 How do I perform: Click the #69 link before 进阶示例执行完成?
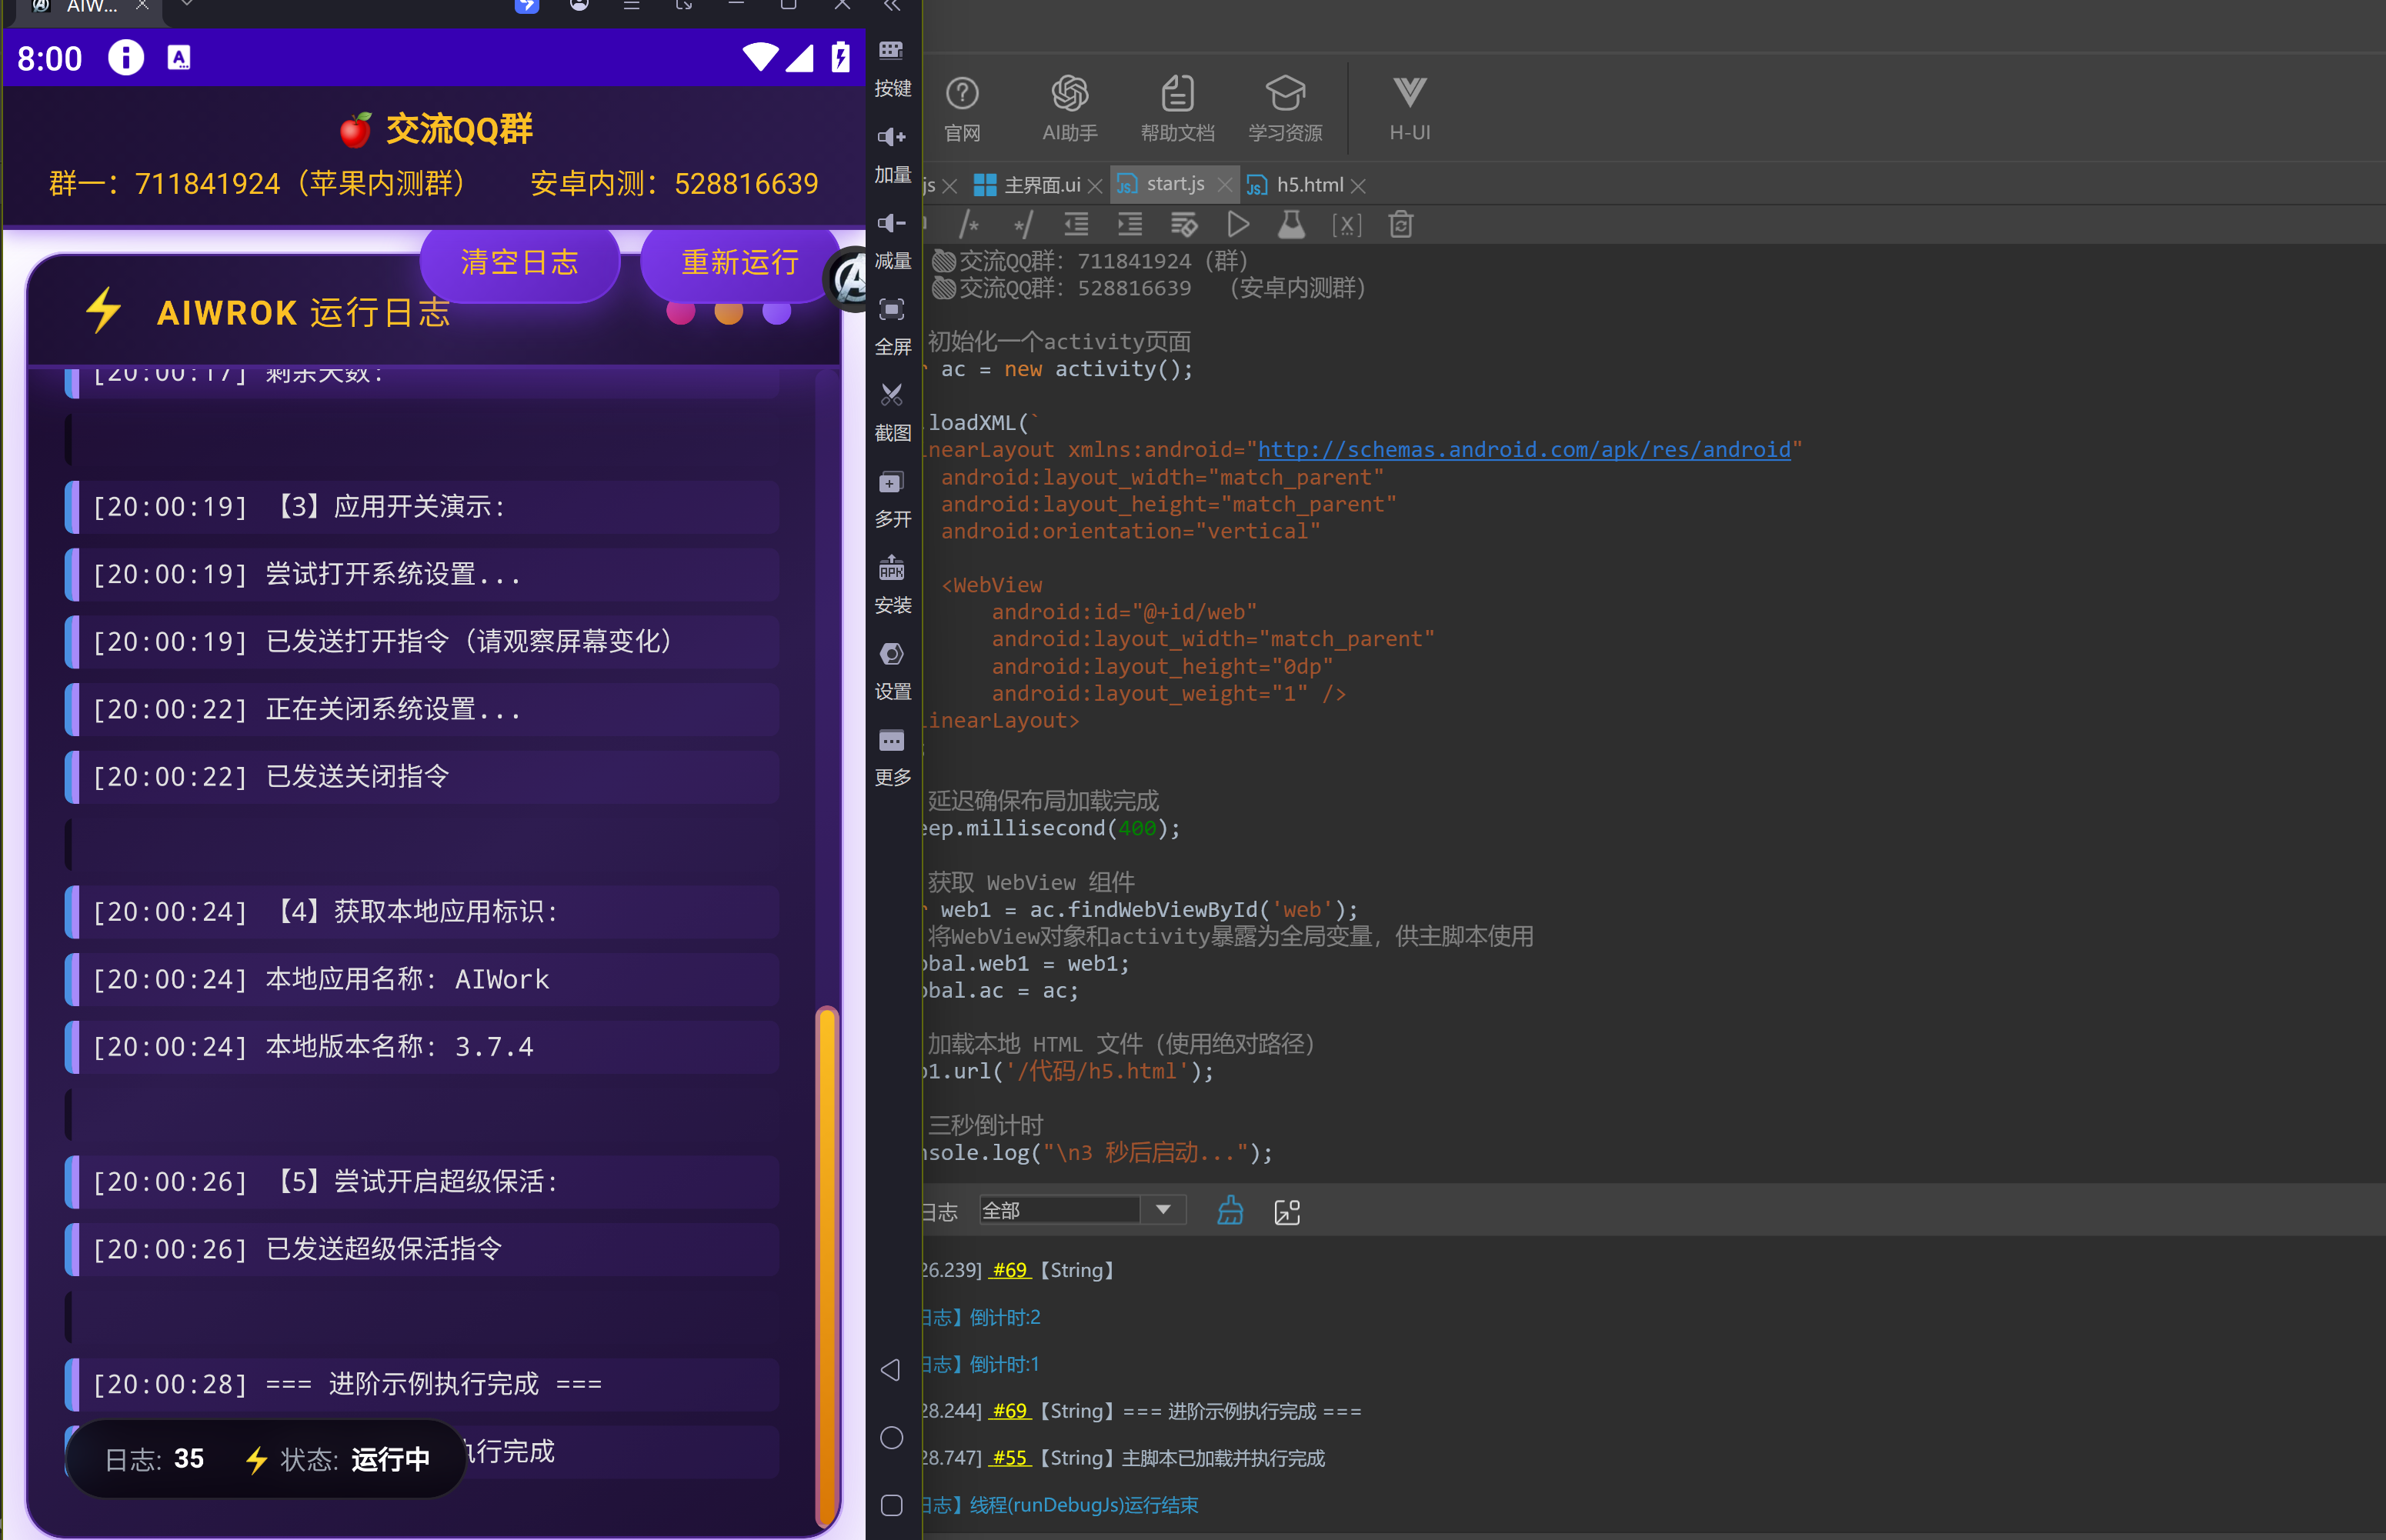click(1010, 1411)
